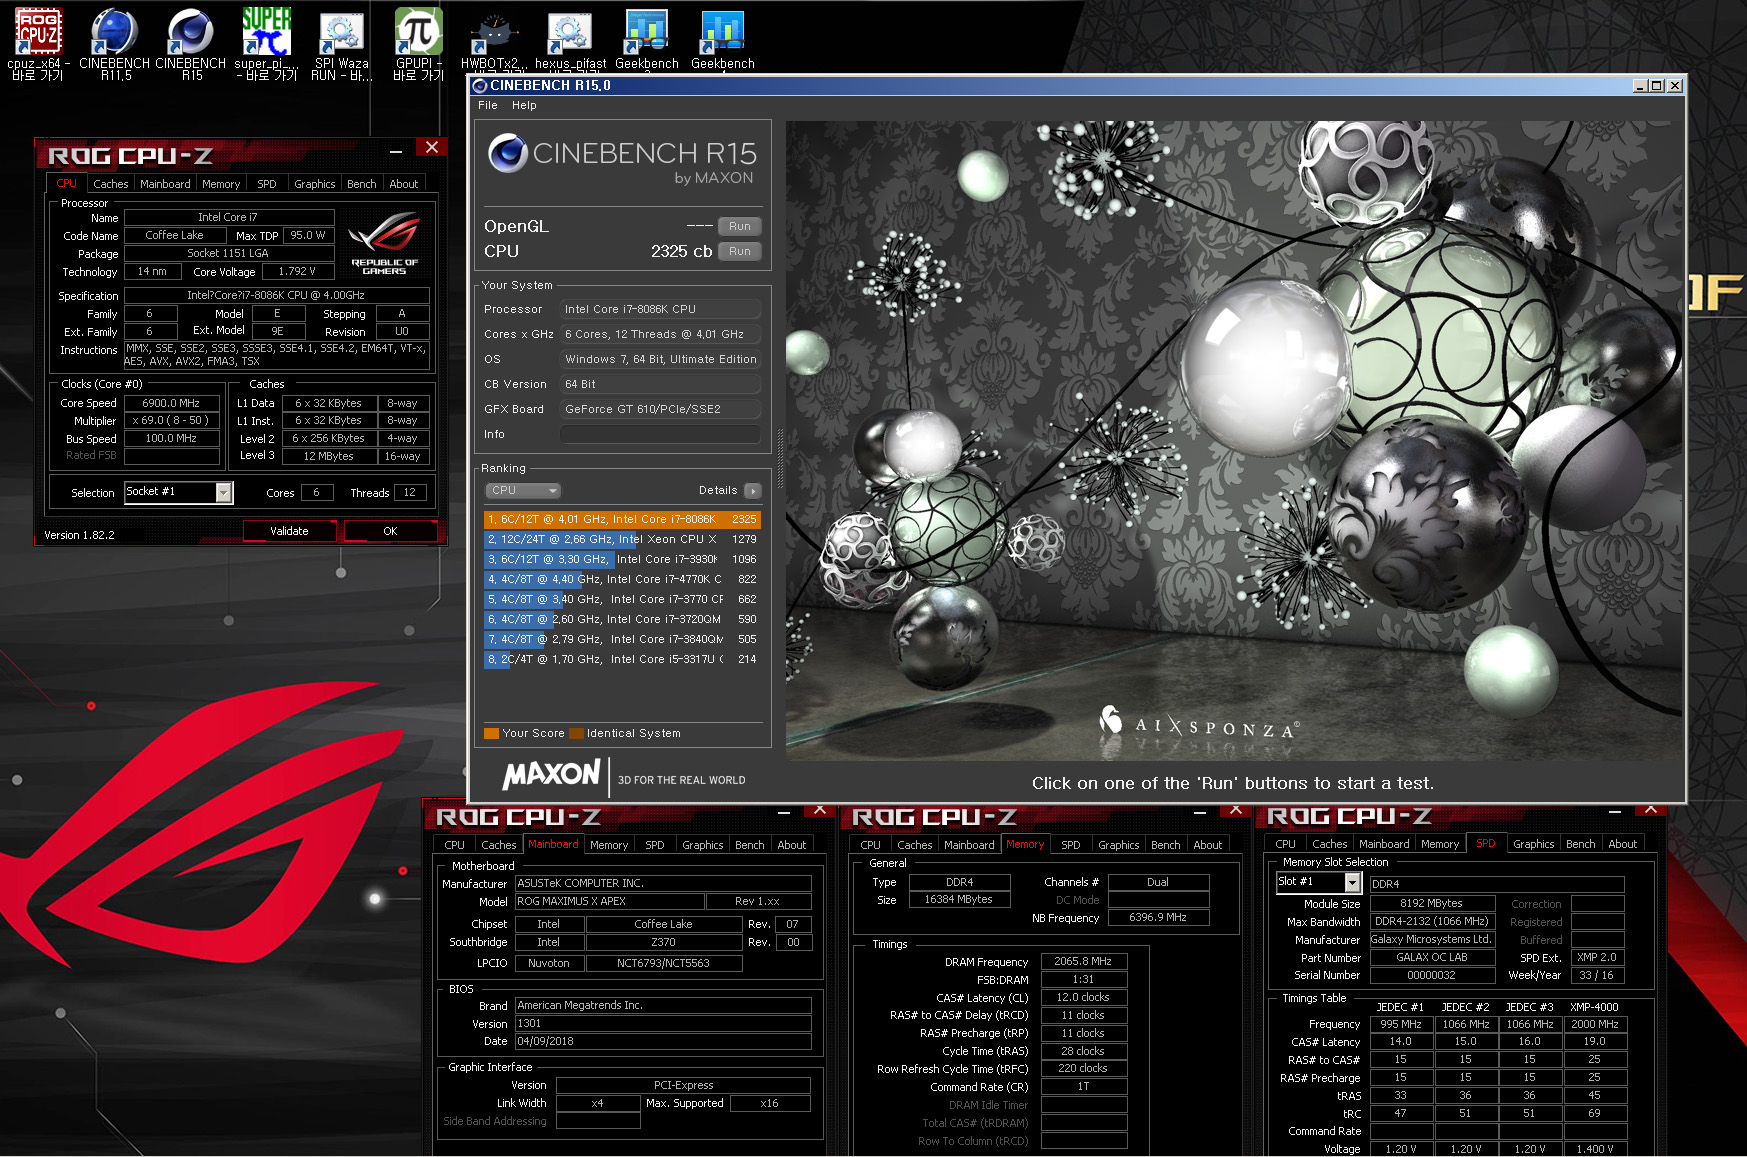This screenshot has width=1747, height=1157.
Task: Open the Socket #1 selection dropdown
Action: (224, 492)
